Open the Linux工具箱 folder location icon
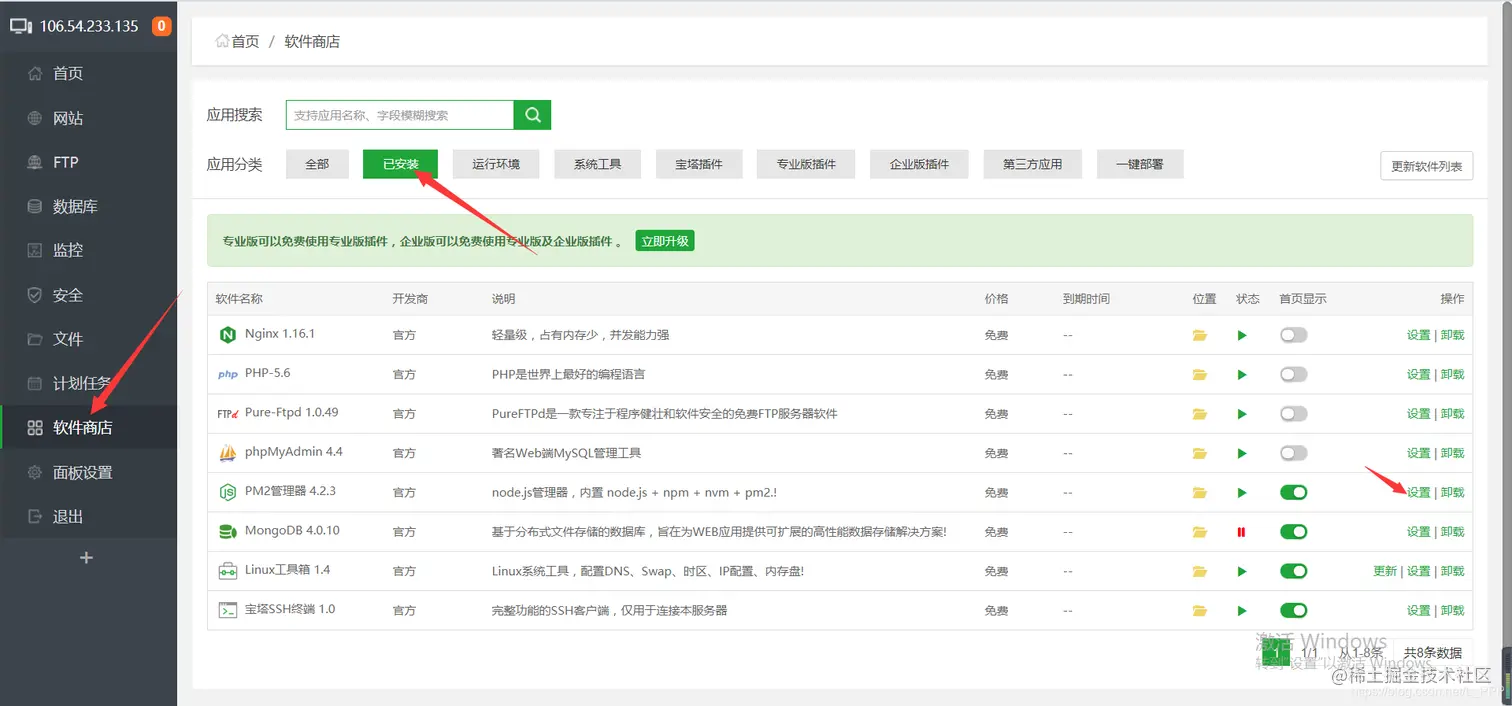Viewport: 1512px width, 706px height. tap(1200, 572)
